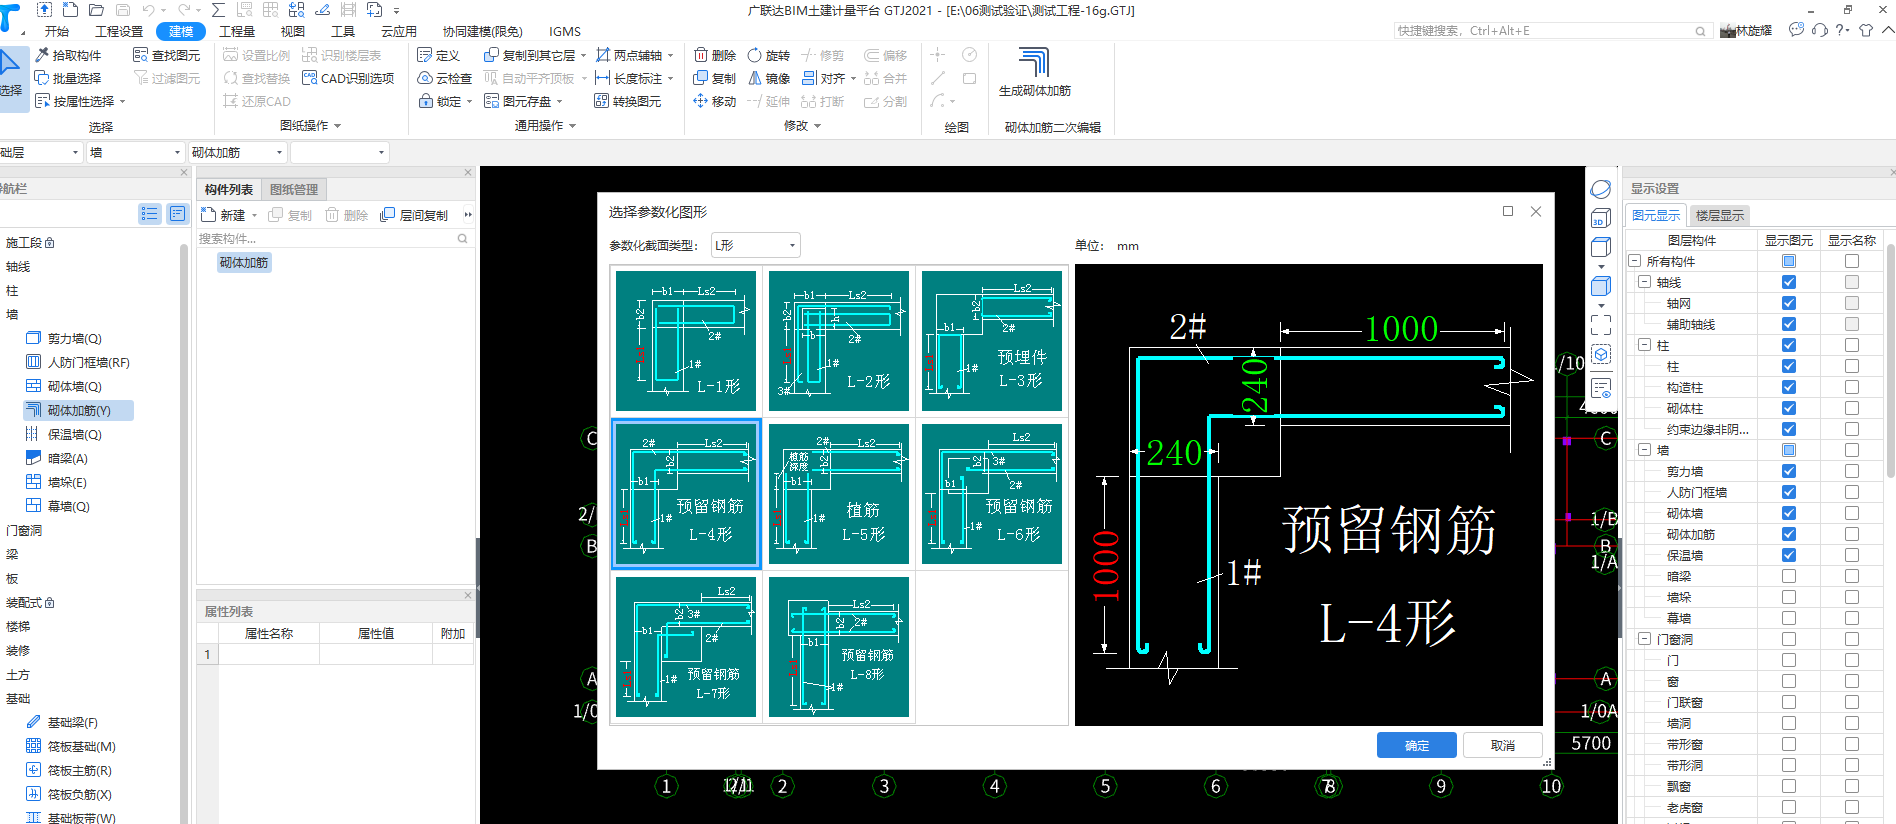The image size is (1896, 824).
Task: Click the 云检查 tool
Action: click(444, 78)
